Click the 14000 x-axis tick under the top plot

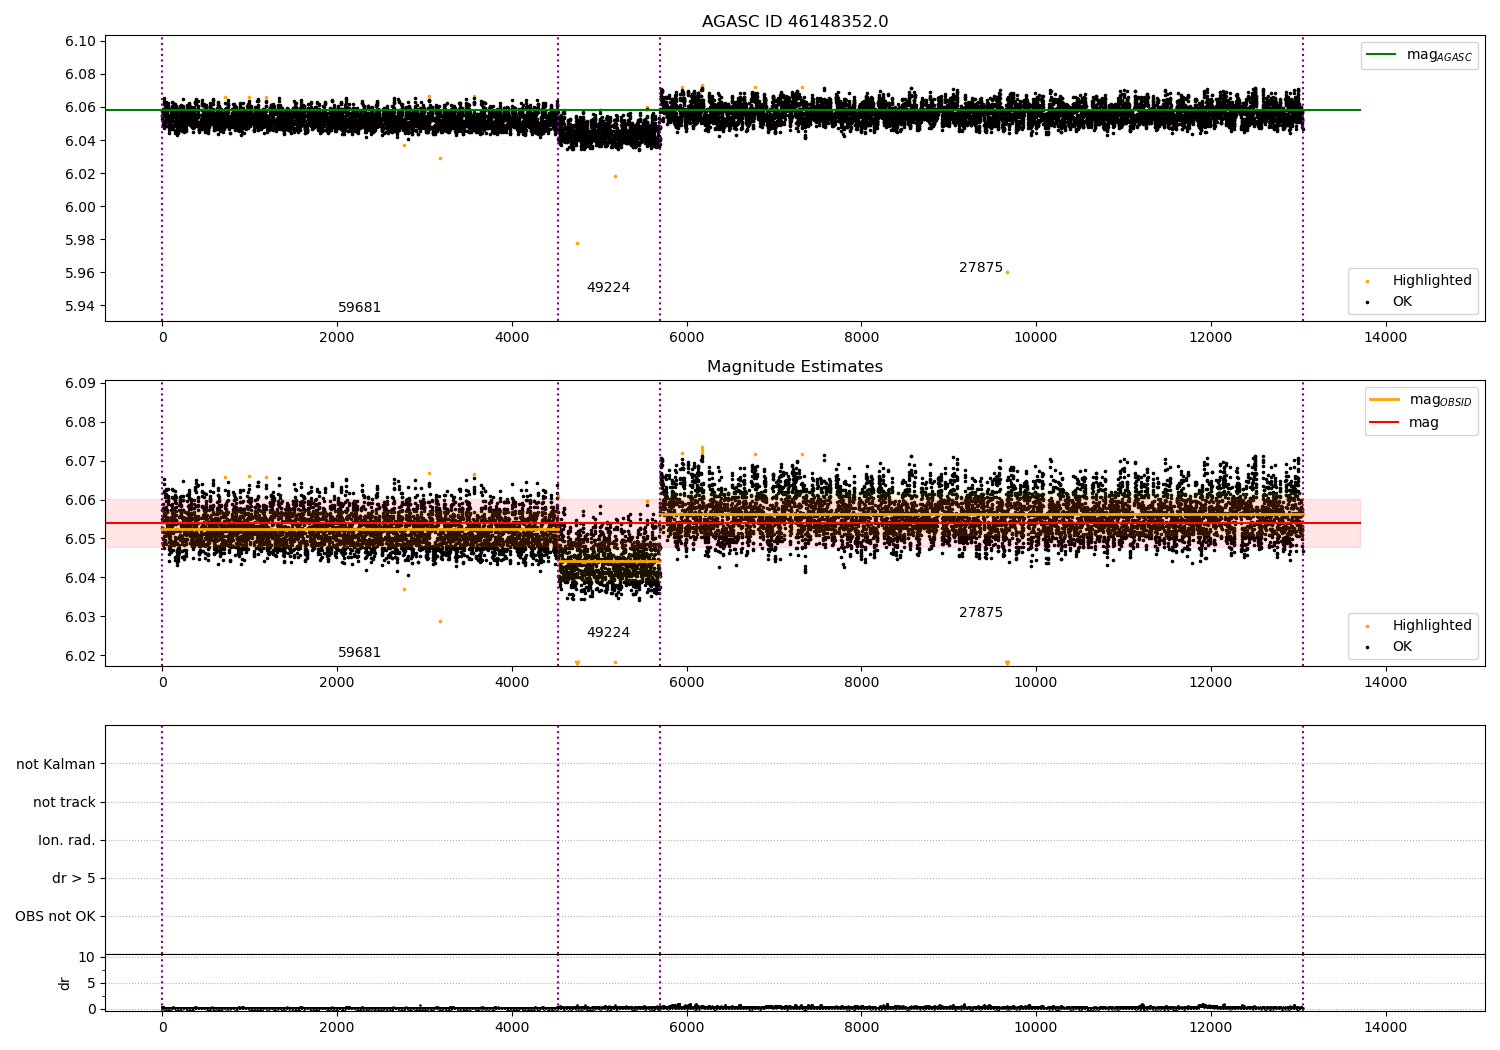coord(1385,338)
